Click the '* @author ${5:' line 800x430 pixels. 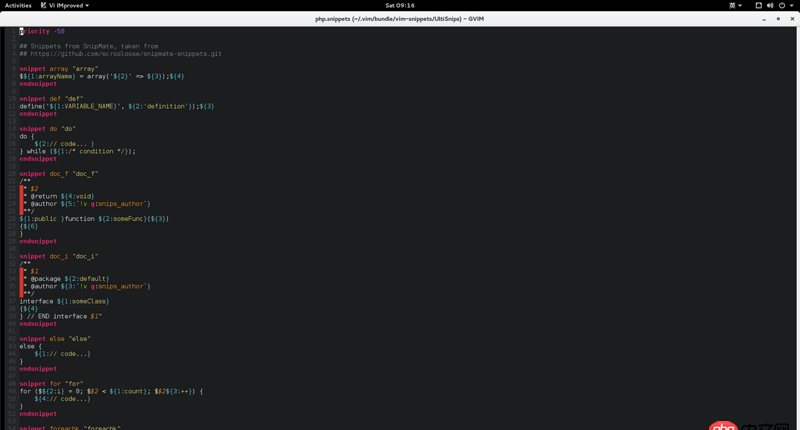[87, 204]
